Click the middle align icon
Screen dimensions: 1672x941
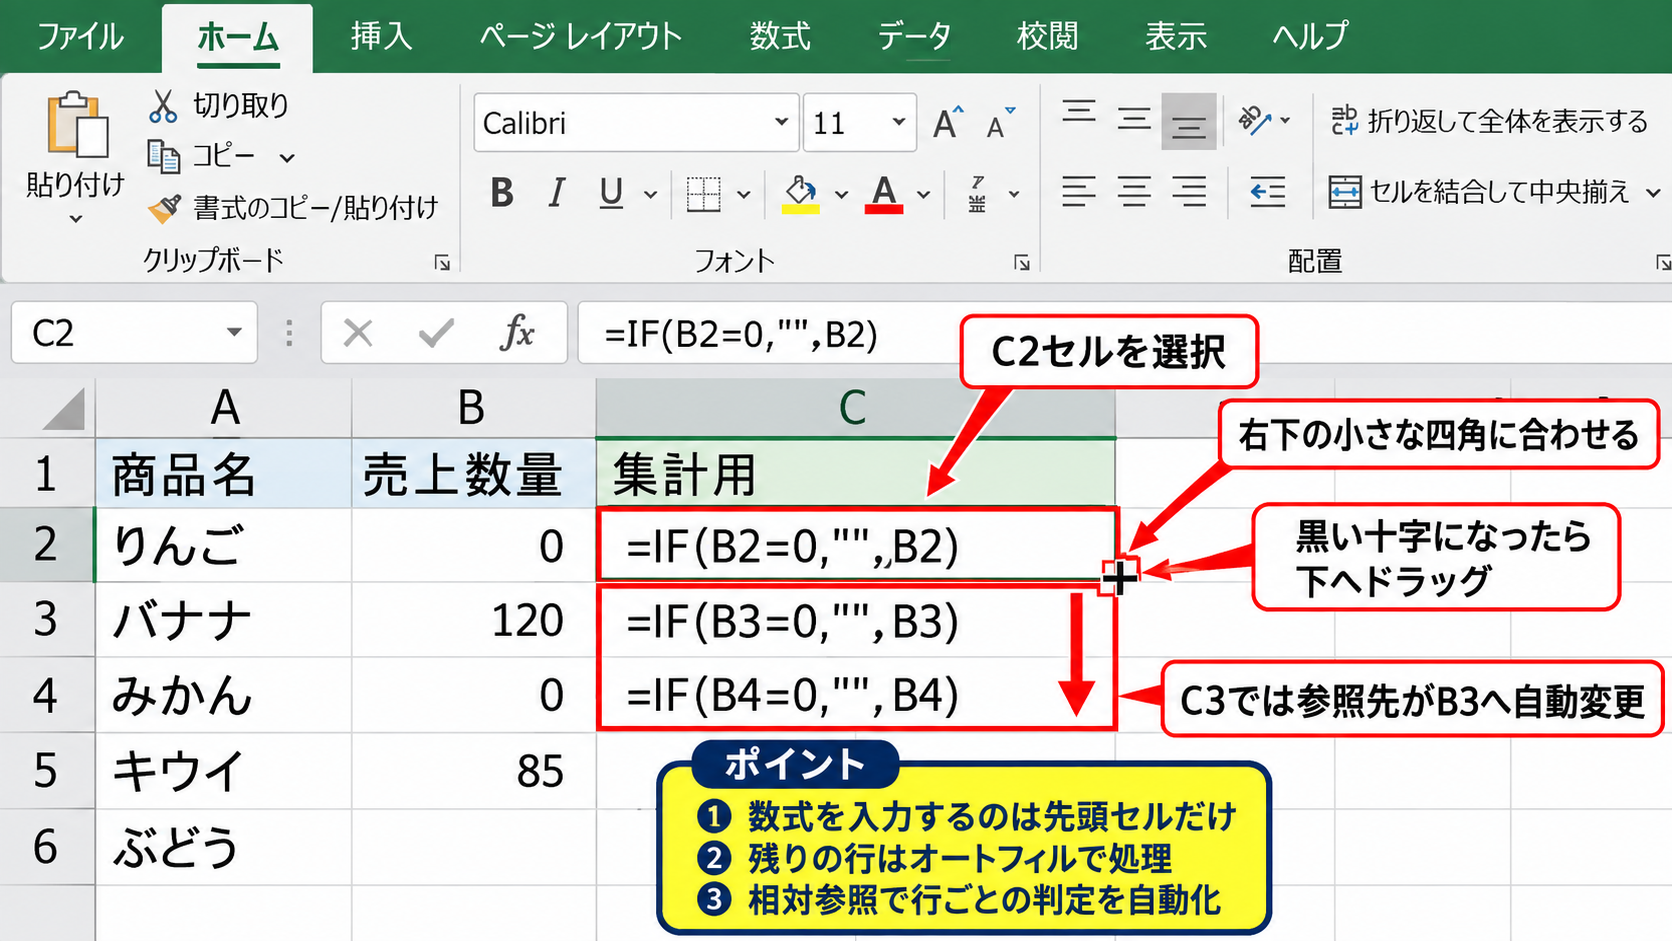pyautogui.click(x=1133, y=120)
